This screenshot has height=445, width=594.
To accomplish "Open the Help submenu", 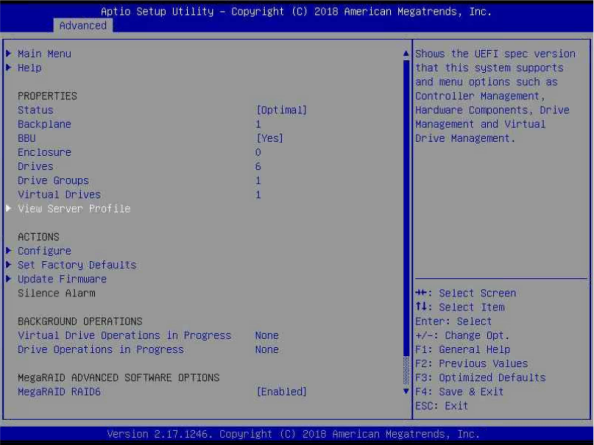I will [x=30, y=68].
